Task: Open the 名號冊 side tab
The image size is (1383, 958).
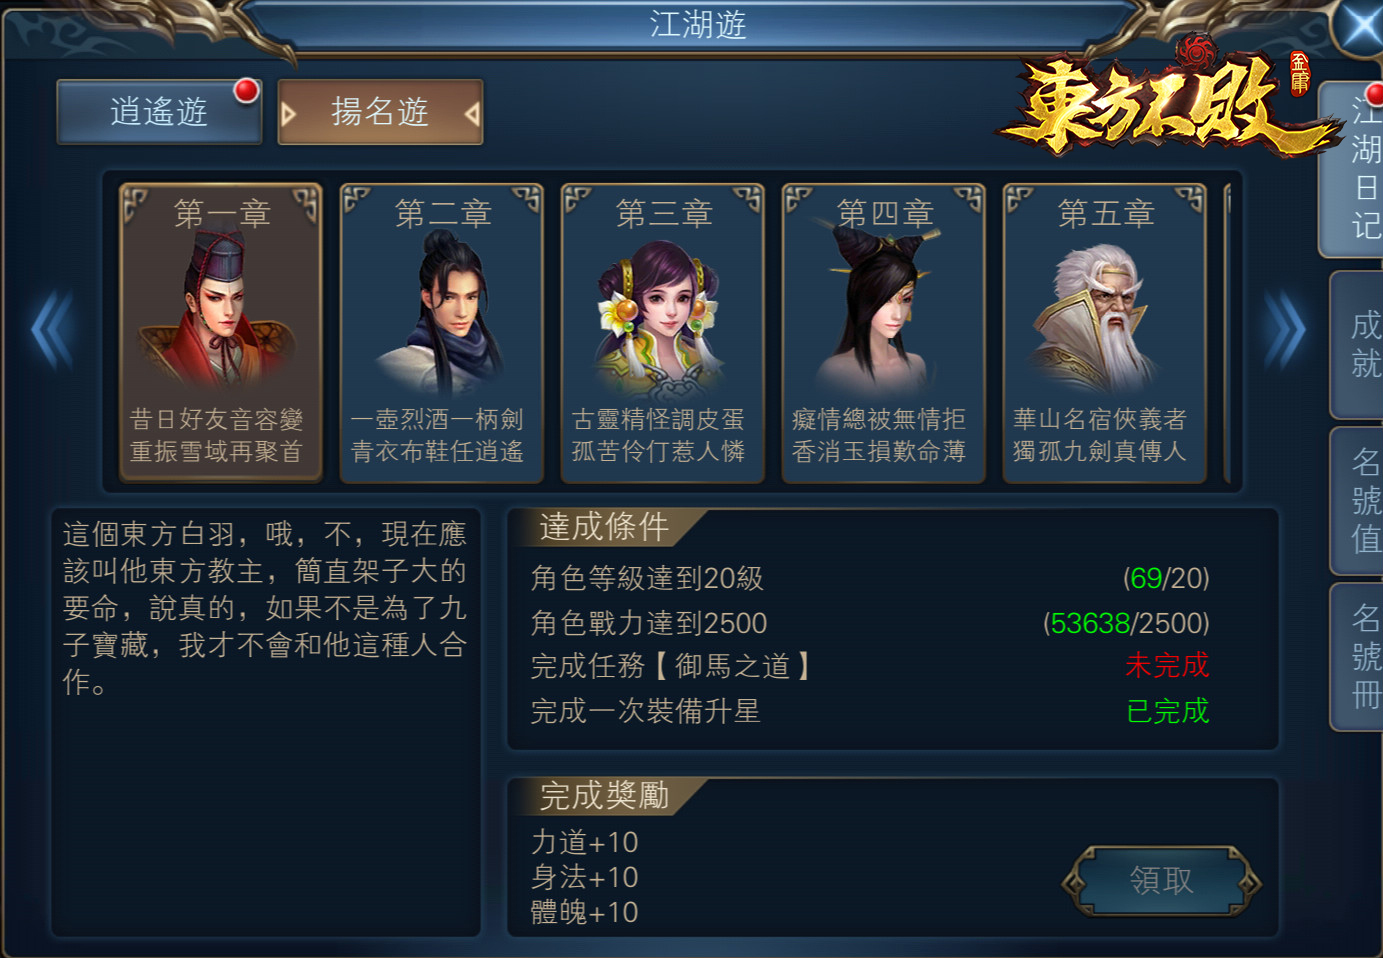Action: coord(1359,657)
